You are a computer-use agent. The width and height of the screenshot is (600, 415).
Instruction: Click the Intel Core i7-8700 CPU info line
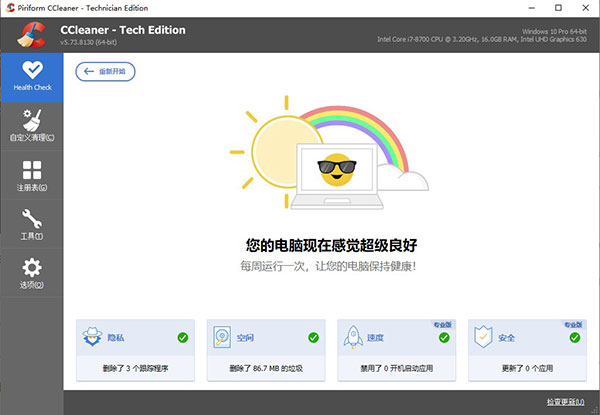click(x=482, y=39)
